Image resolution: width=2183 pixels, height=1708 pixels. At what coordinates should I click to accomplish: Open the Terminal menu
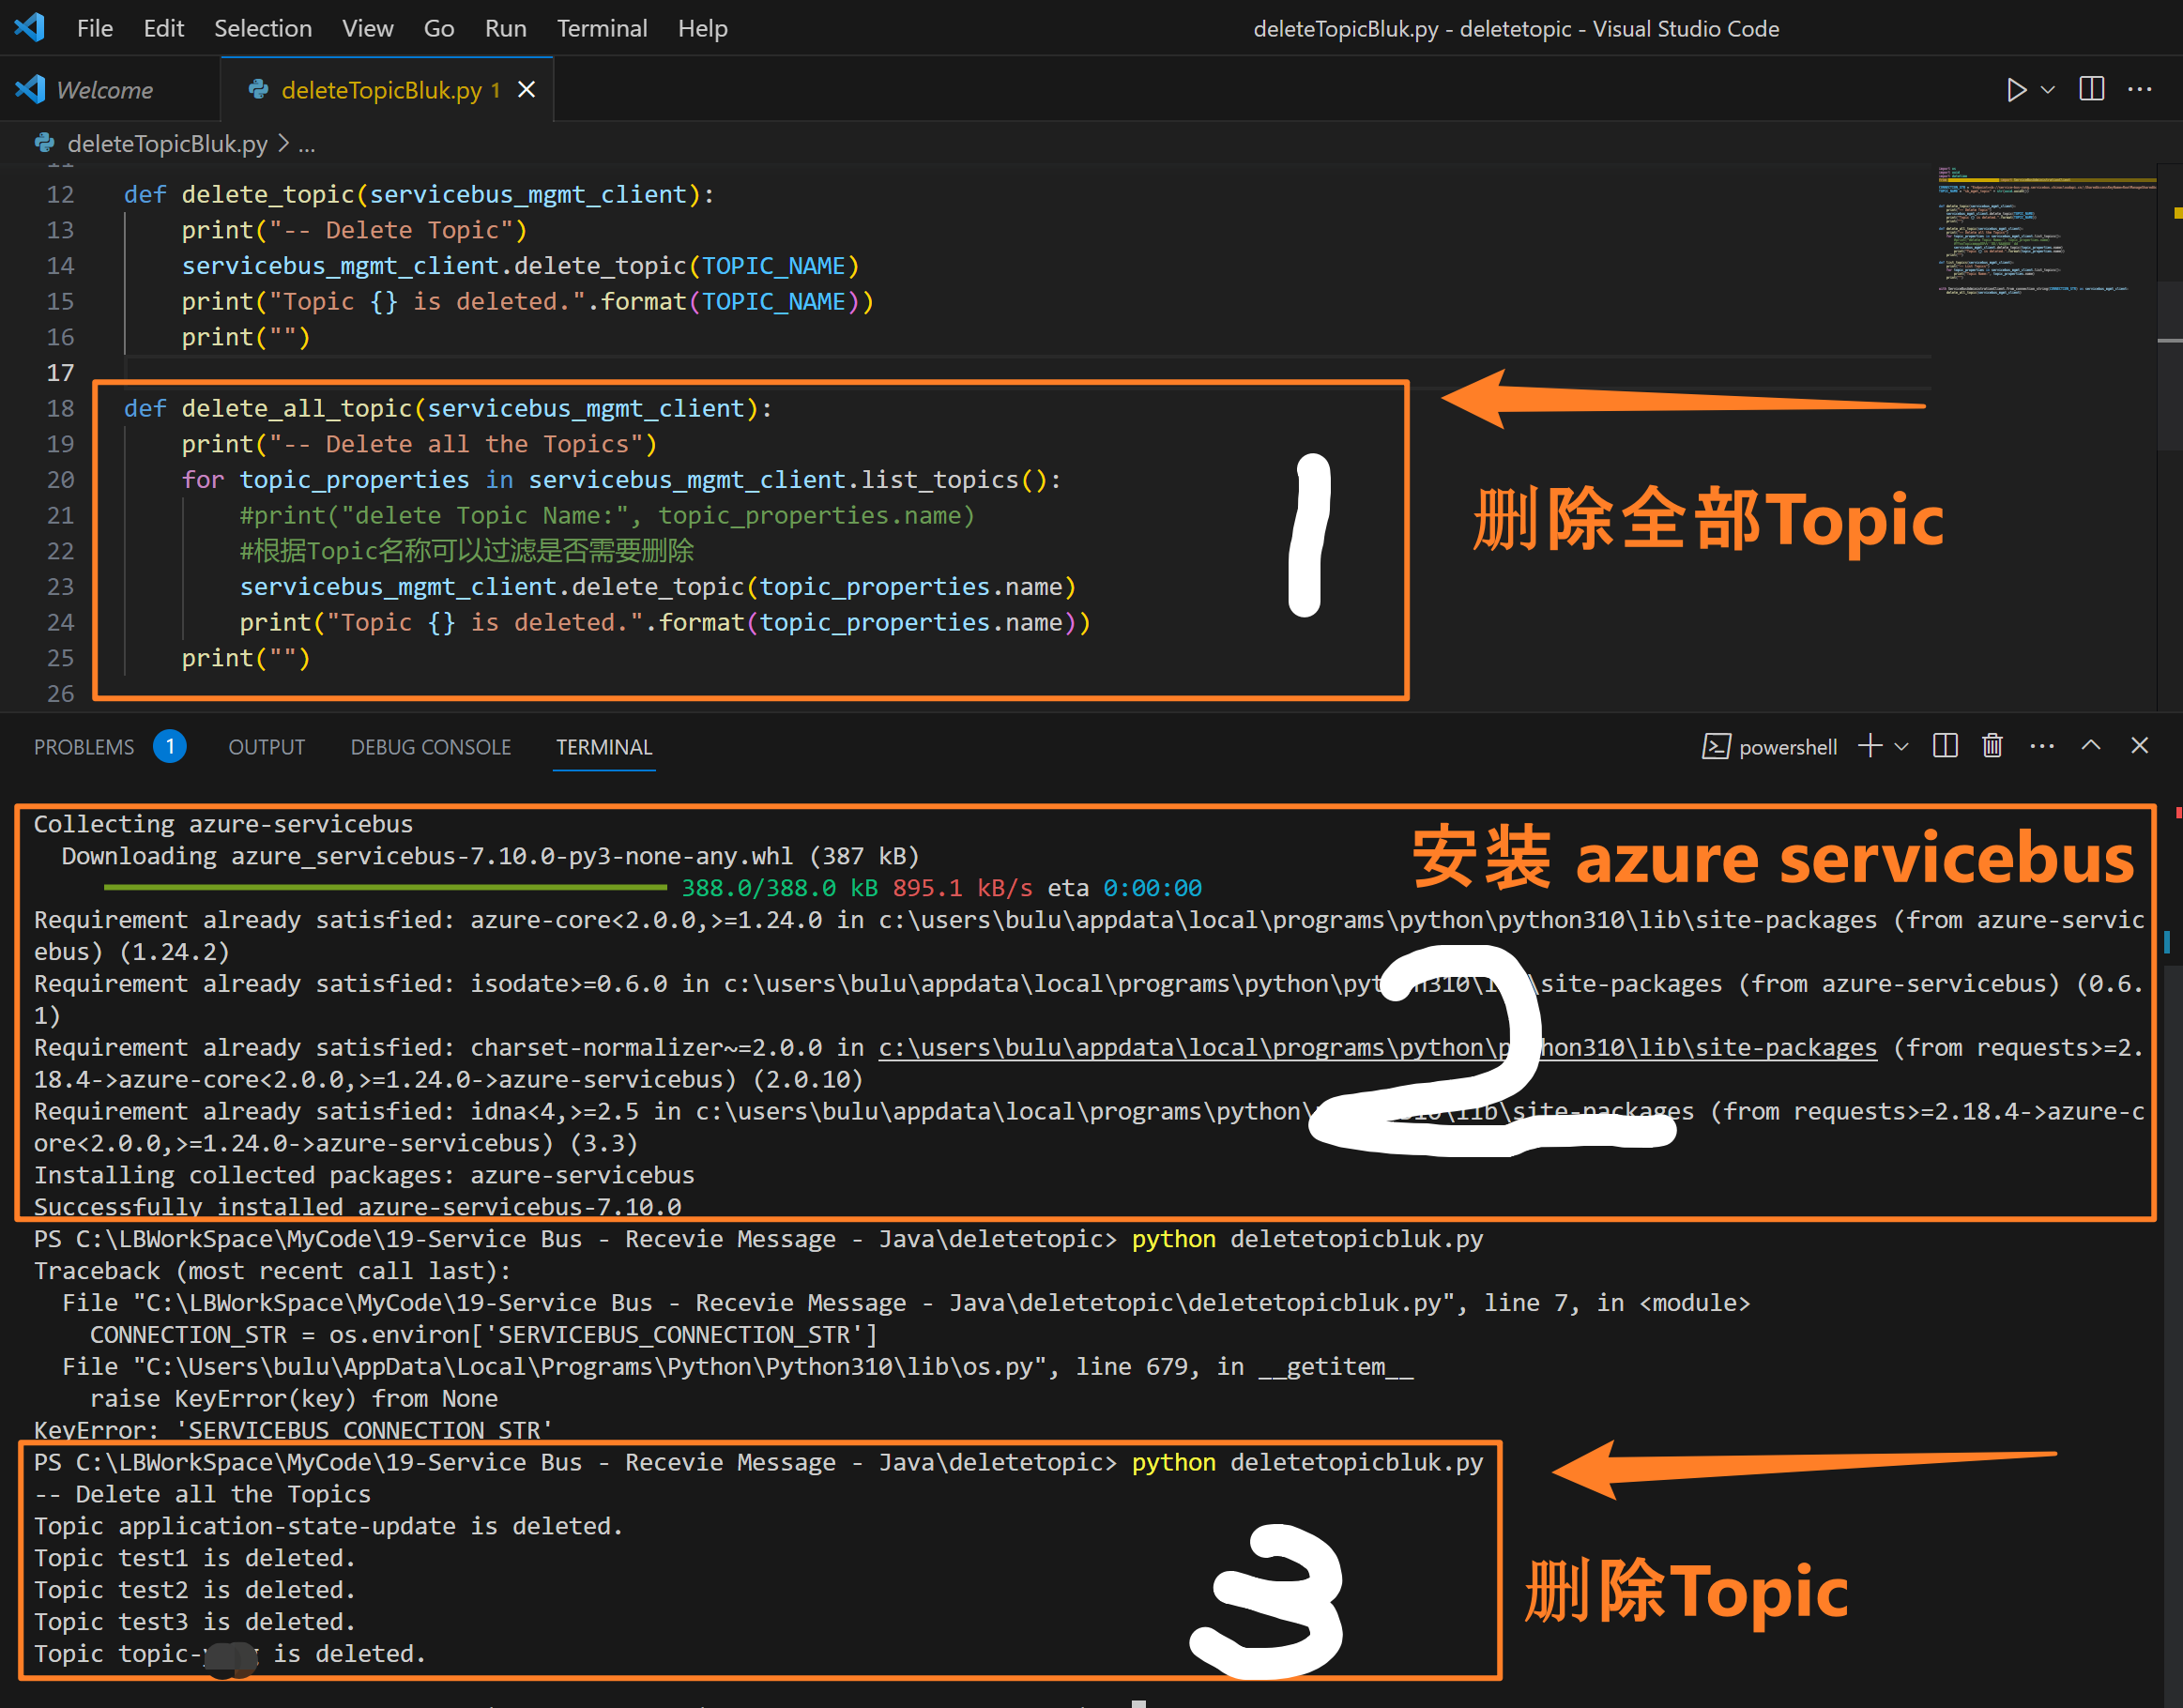601,28
